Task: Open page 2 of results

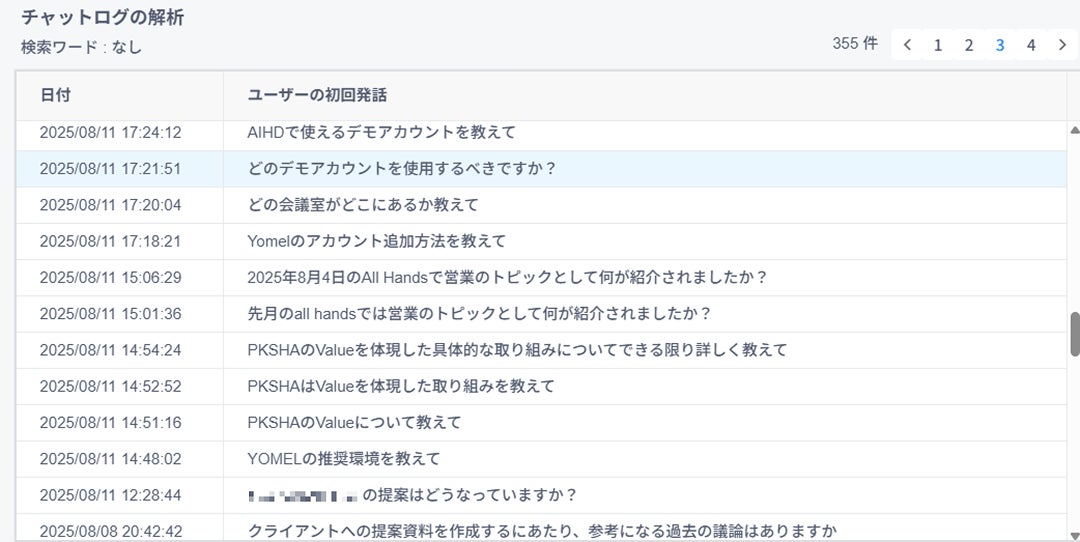Action: coord(969,45)
